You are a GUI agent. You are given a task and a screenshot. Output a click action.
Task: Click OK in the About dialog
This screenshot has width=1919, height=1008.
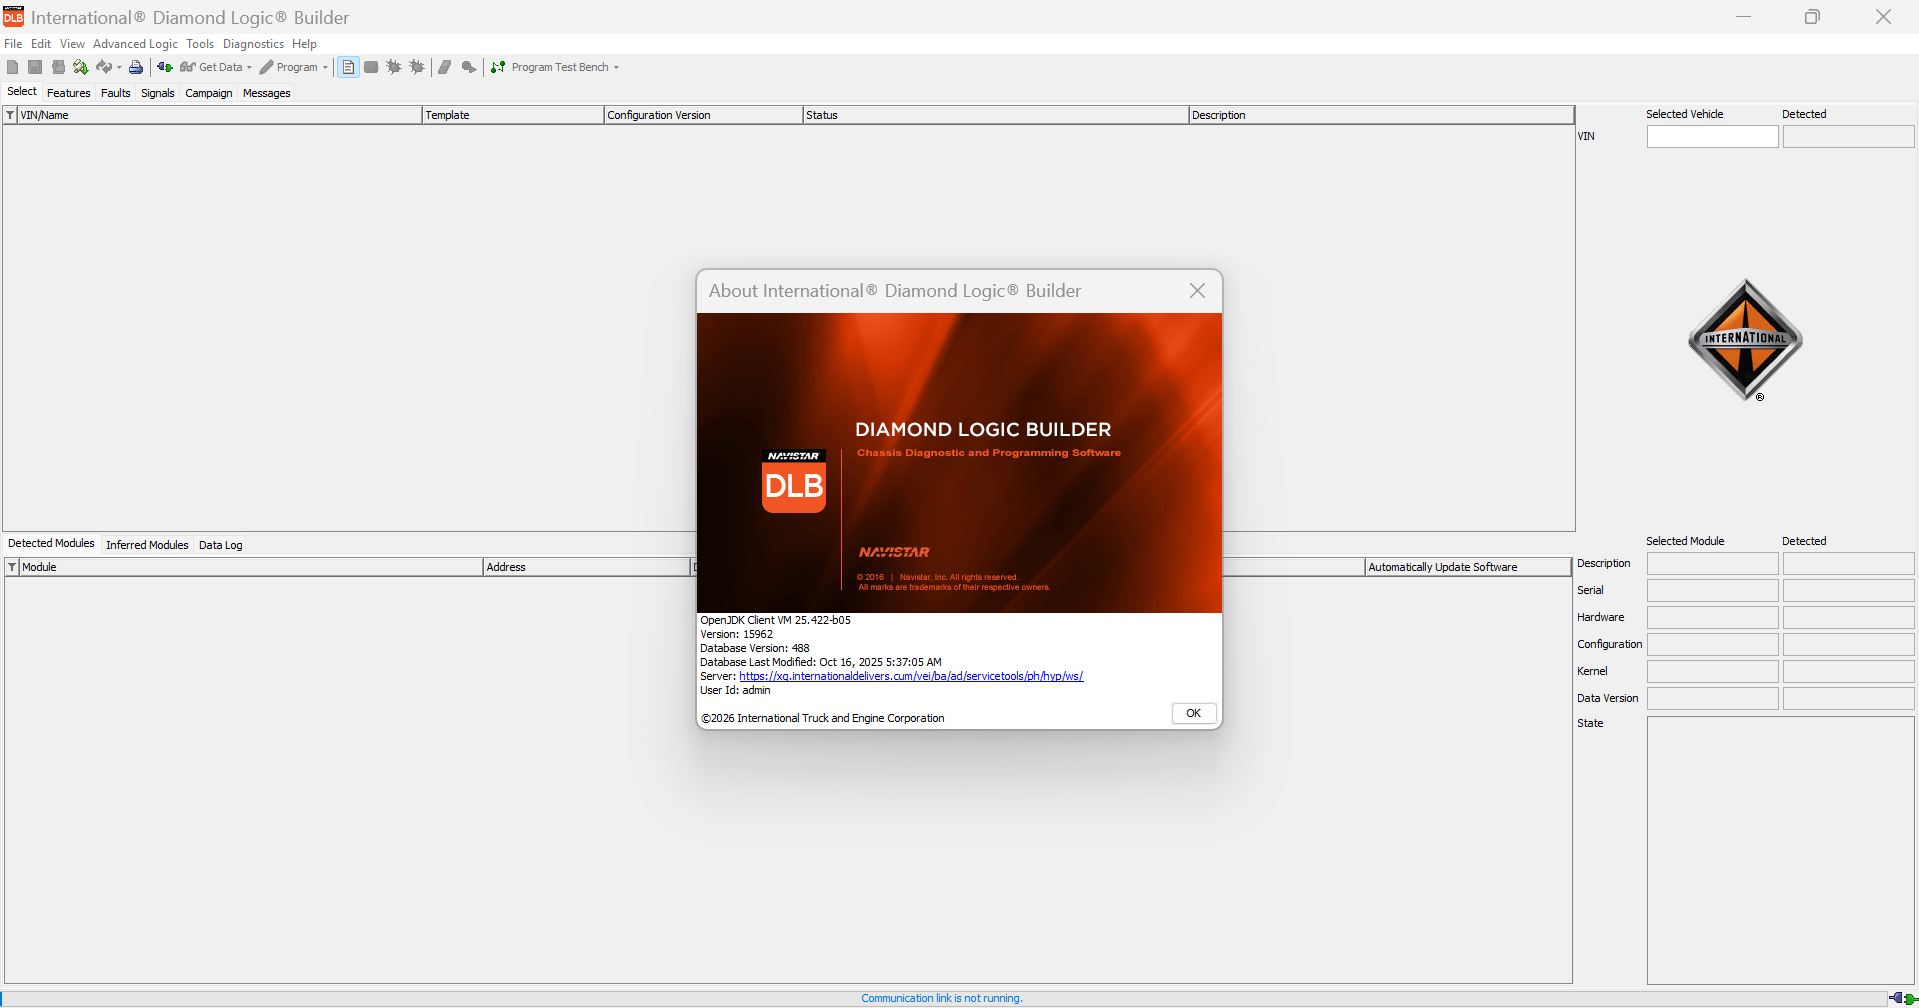point(1193,713)
